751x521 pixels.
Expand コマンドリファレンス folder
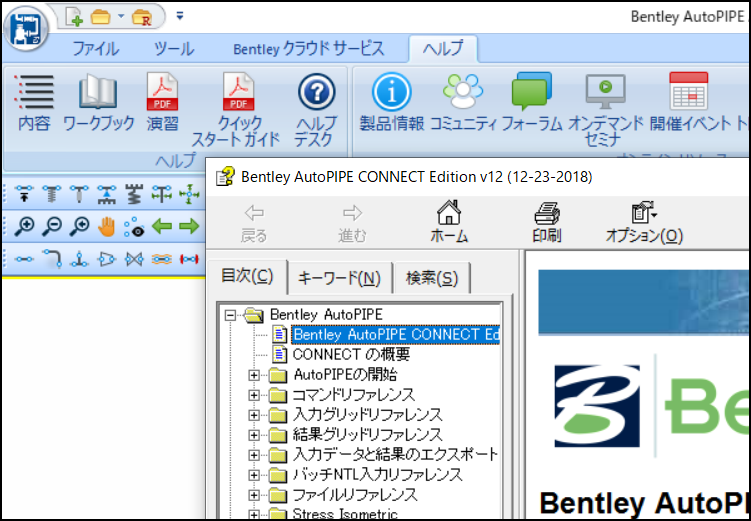(x=254, y=395)
